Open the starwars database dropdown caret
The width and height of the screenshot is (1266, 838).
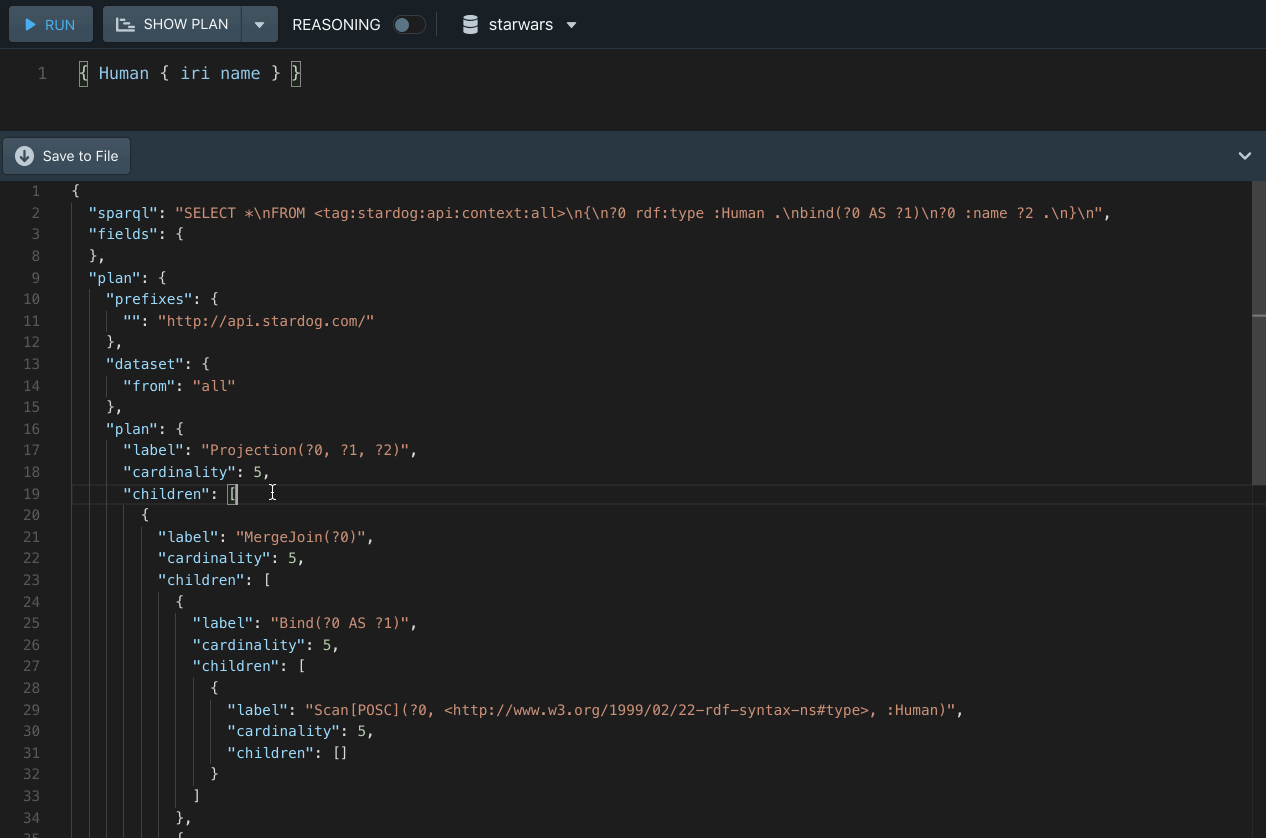[x=572, y=25]
